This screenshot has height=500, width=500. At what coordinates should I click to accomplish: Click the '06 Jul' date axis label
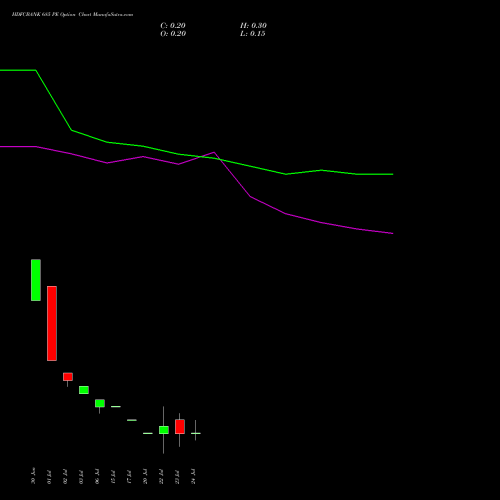coord(97,477)
